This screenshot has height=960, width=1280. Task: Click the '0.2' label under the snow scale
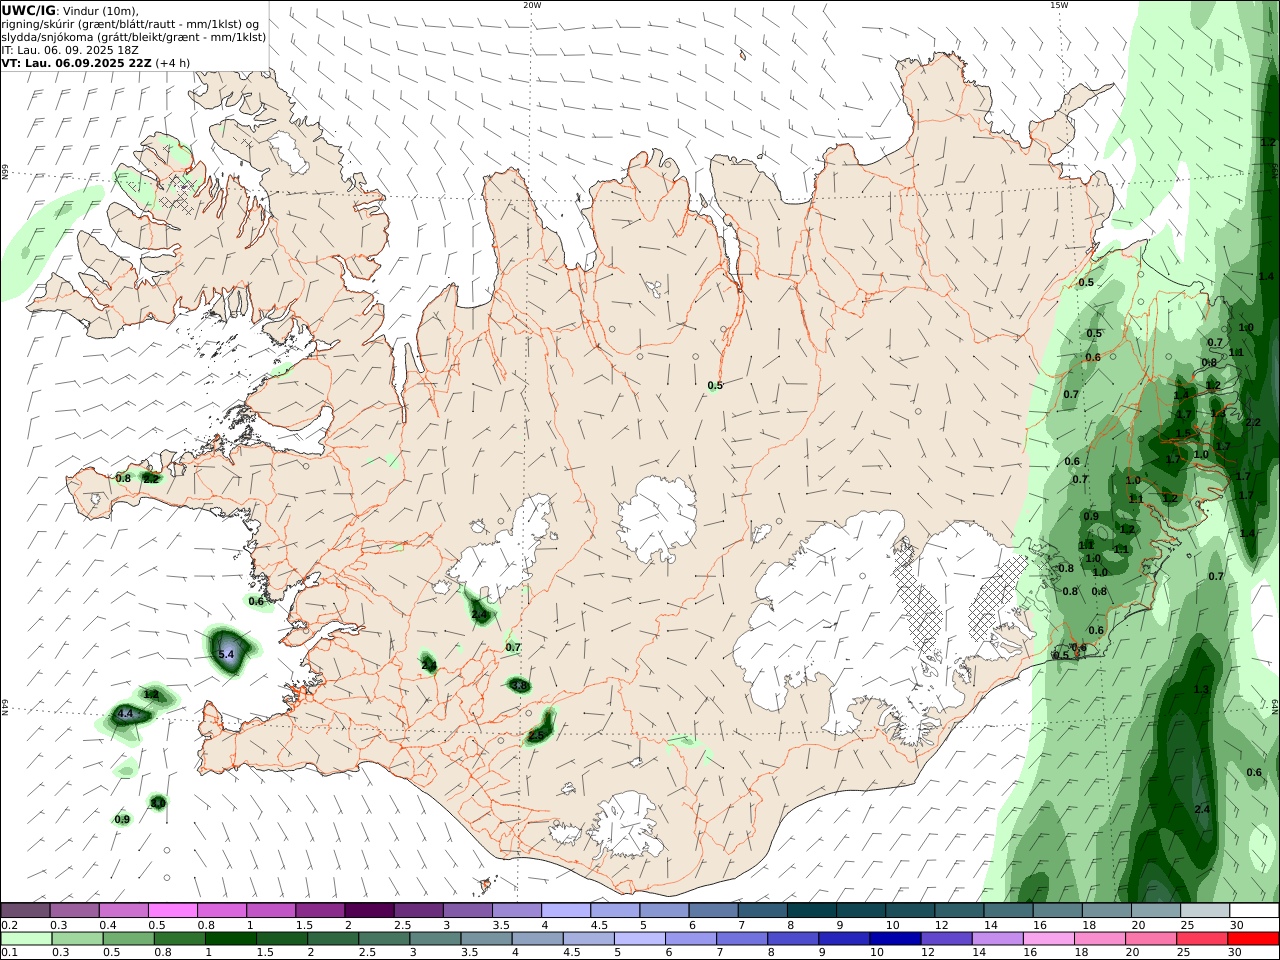pyautogui.click(x=8, y=925)
